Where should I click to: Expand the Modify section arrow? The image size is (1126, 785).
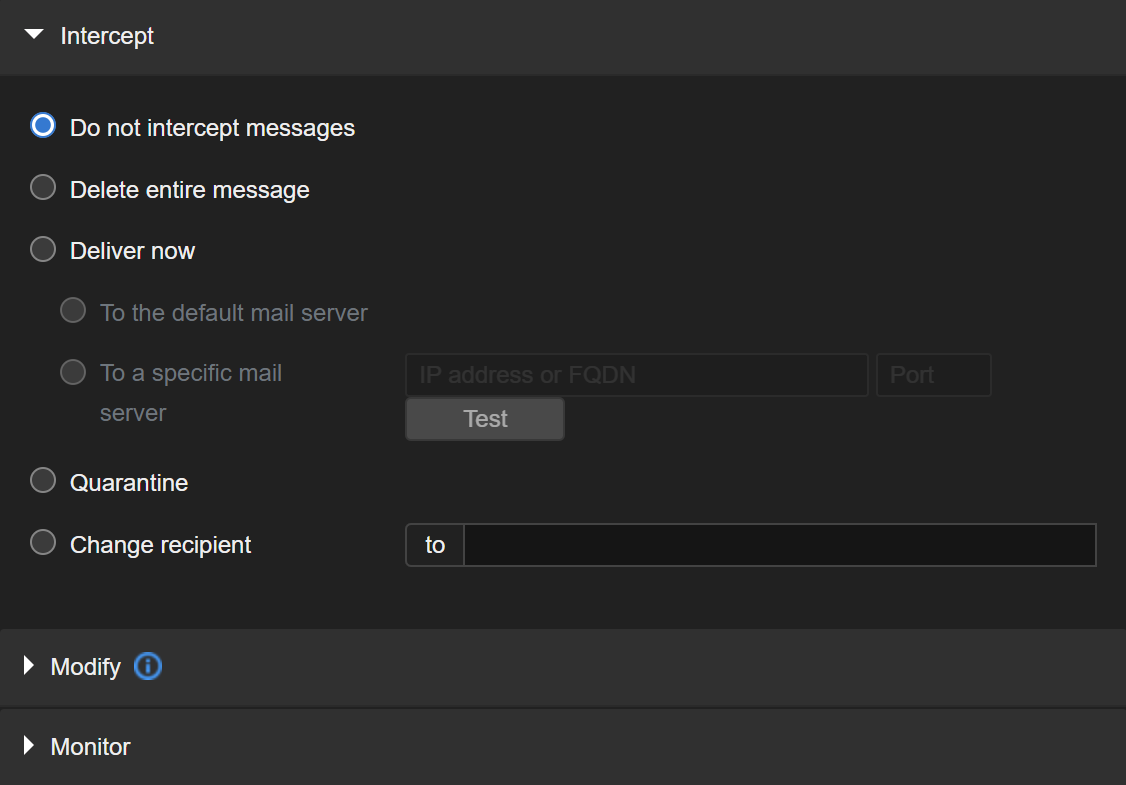point(29,667)
